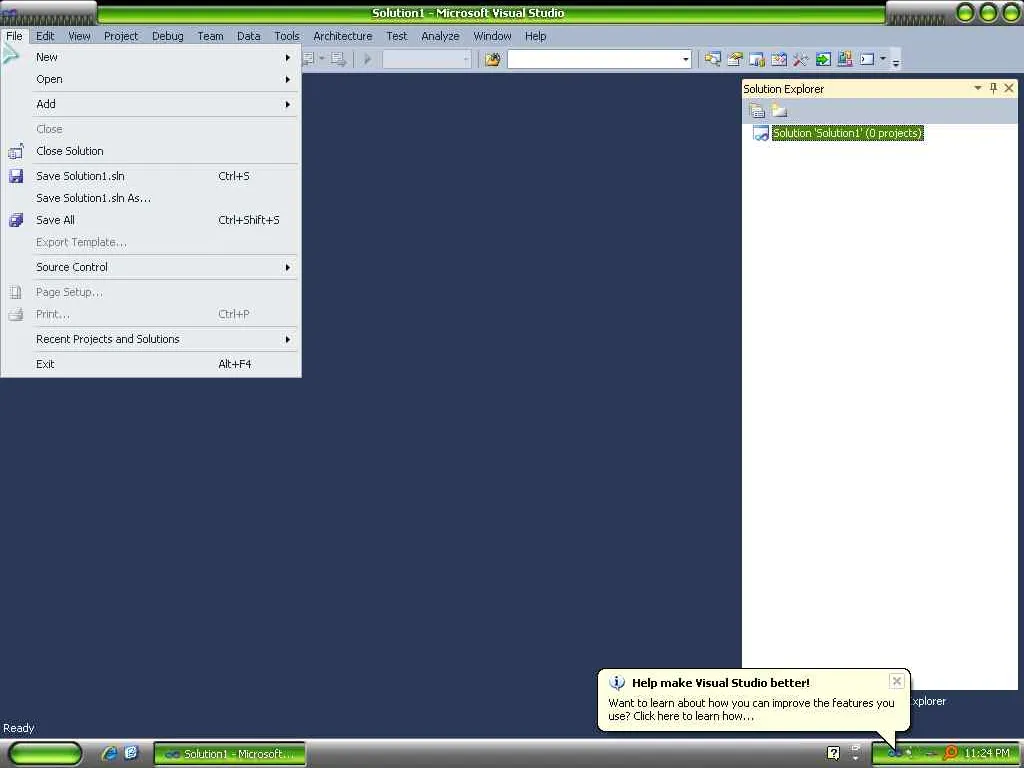The height and width of the screenshot is (768, 1024).
Task: Expand the New submenu arrow
Action: tap(287, 57)
